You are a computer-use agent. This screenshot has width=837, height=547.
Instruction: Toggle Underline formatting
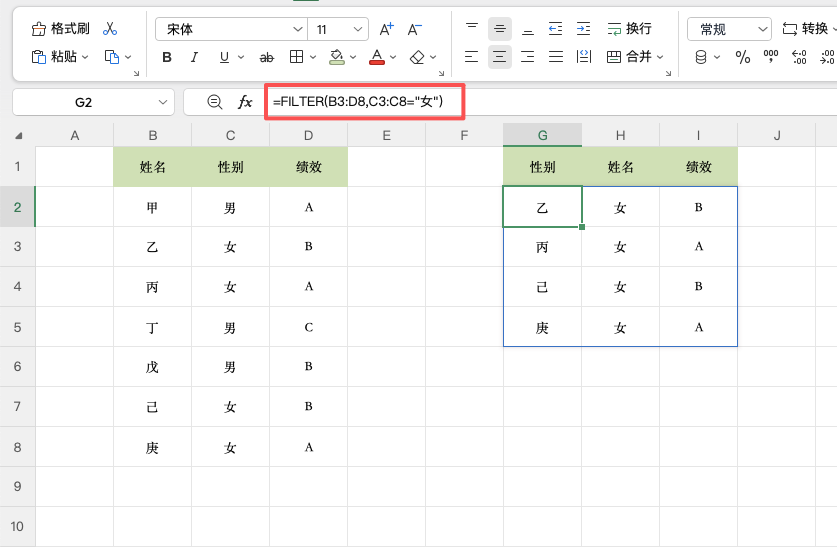[x=224, y=57]
